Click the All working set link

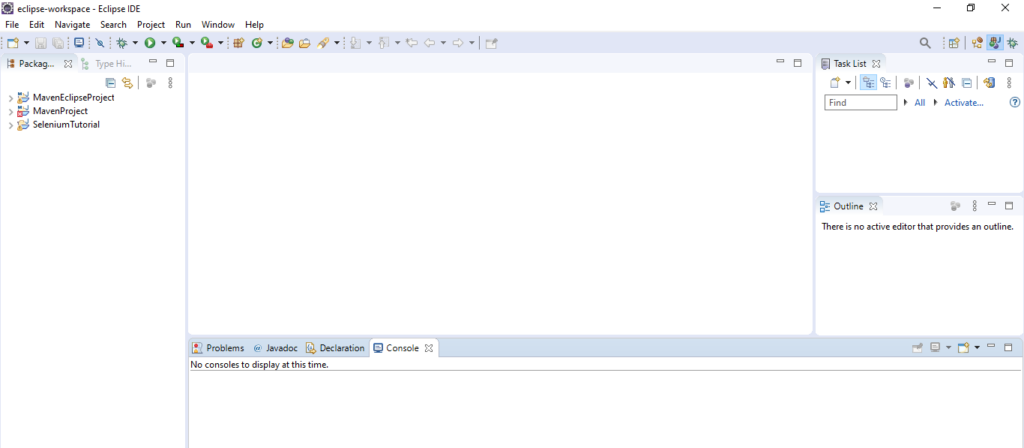coord(920,103)
